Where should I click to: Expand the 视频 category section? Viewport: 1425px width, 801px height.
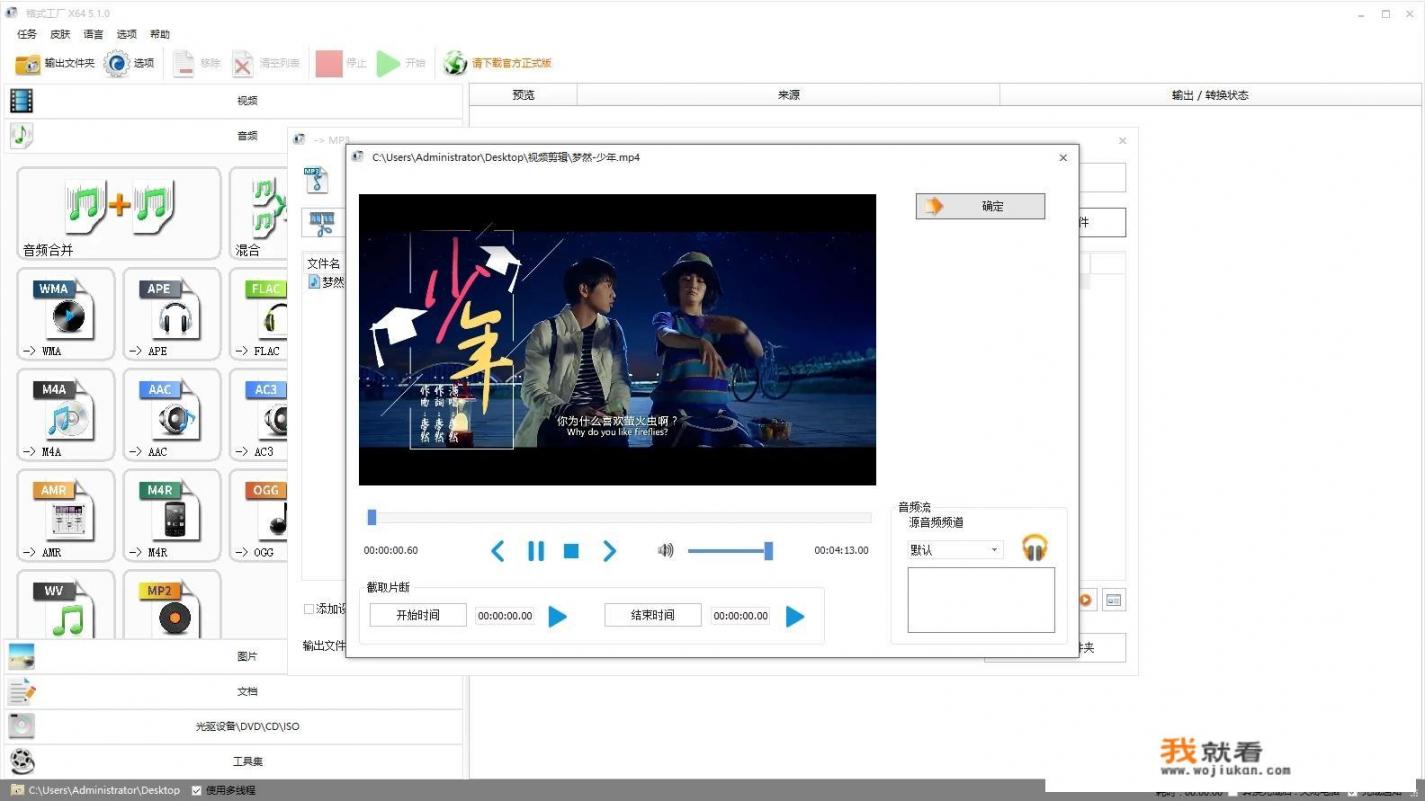tap(234, 100)
